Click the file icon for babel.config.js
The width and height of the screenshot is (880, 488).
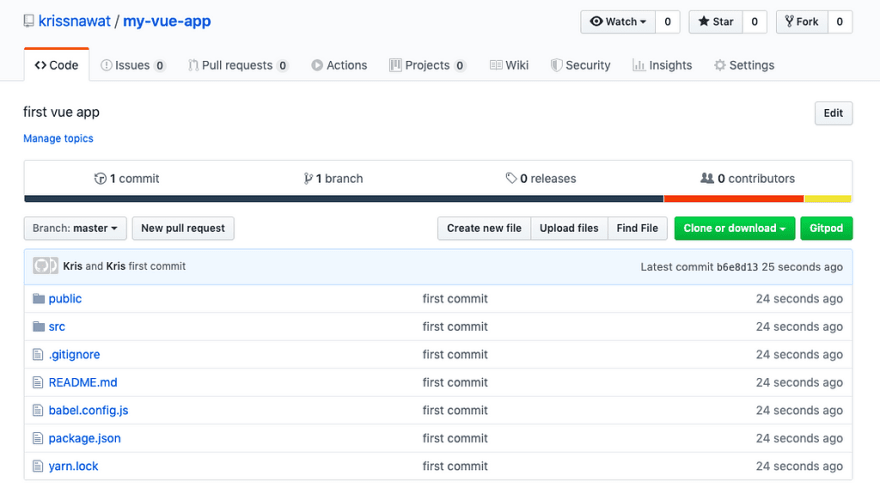point(38,411)
